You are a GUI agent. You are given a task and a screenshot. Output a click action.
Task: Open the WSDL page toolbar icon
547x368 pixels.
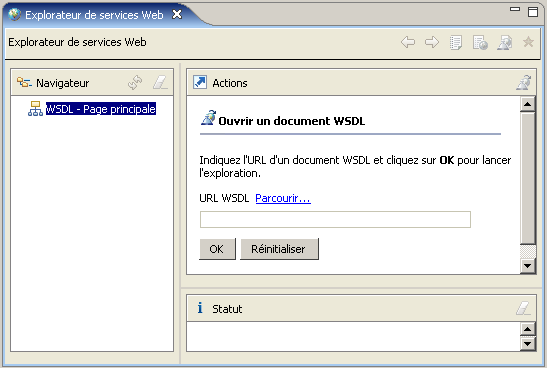pyautogui.click(x=505, y=43)
